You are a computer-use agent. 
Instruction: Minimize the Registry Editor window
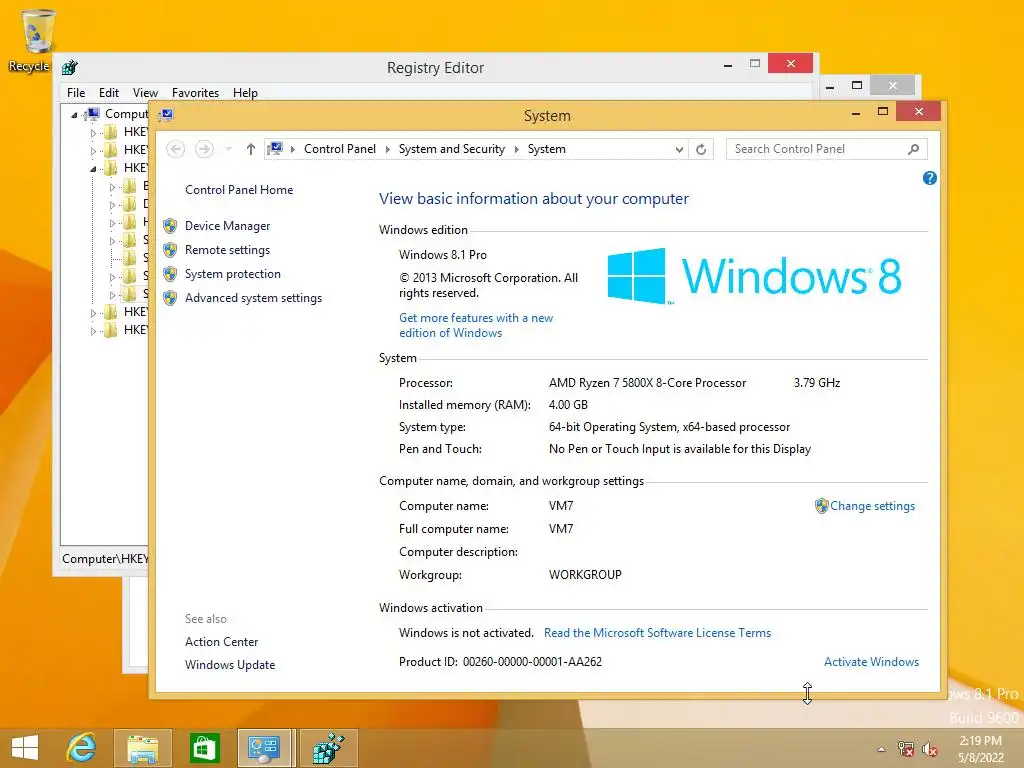coord(728,65)
